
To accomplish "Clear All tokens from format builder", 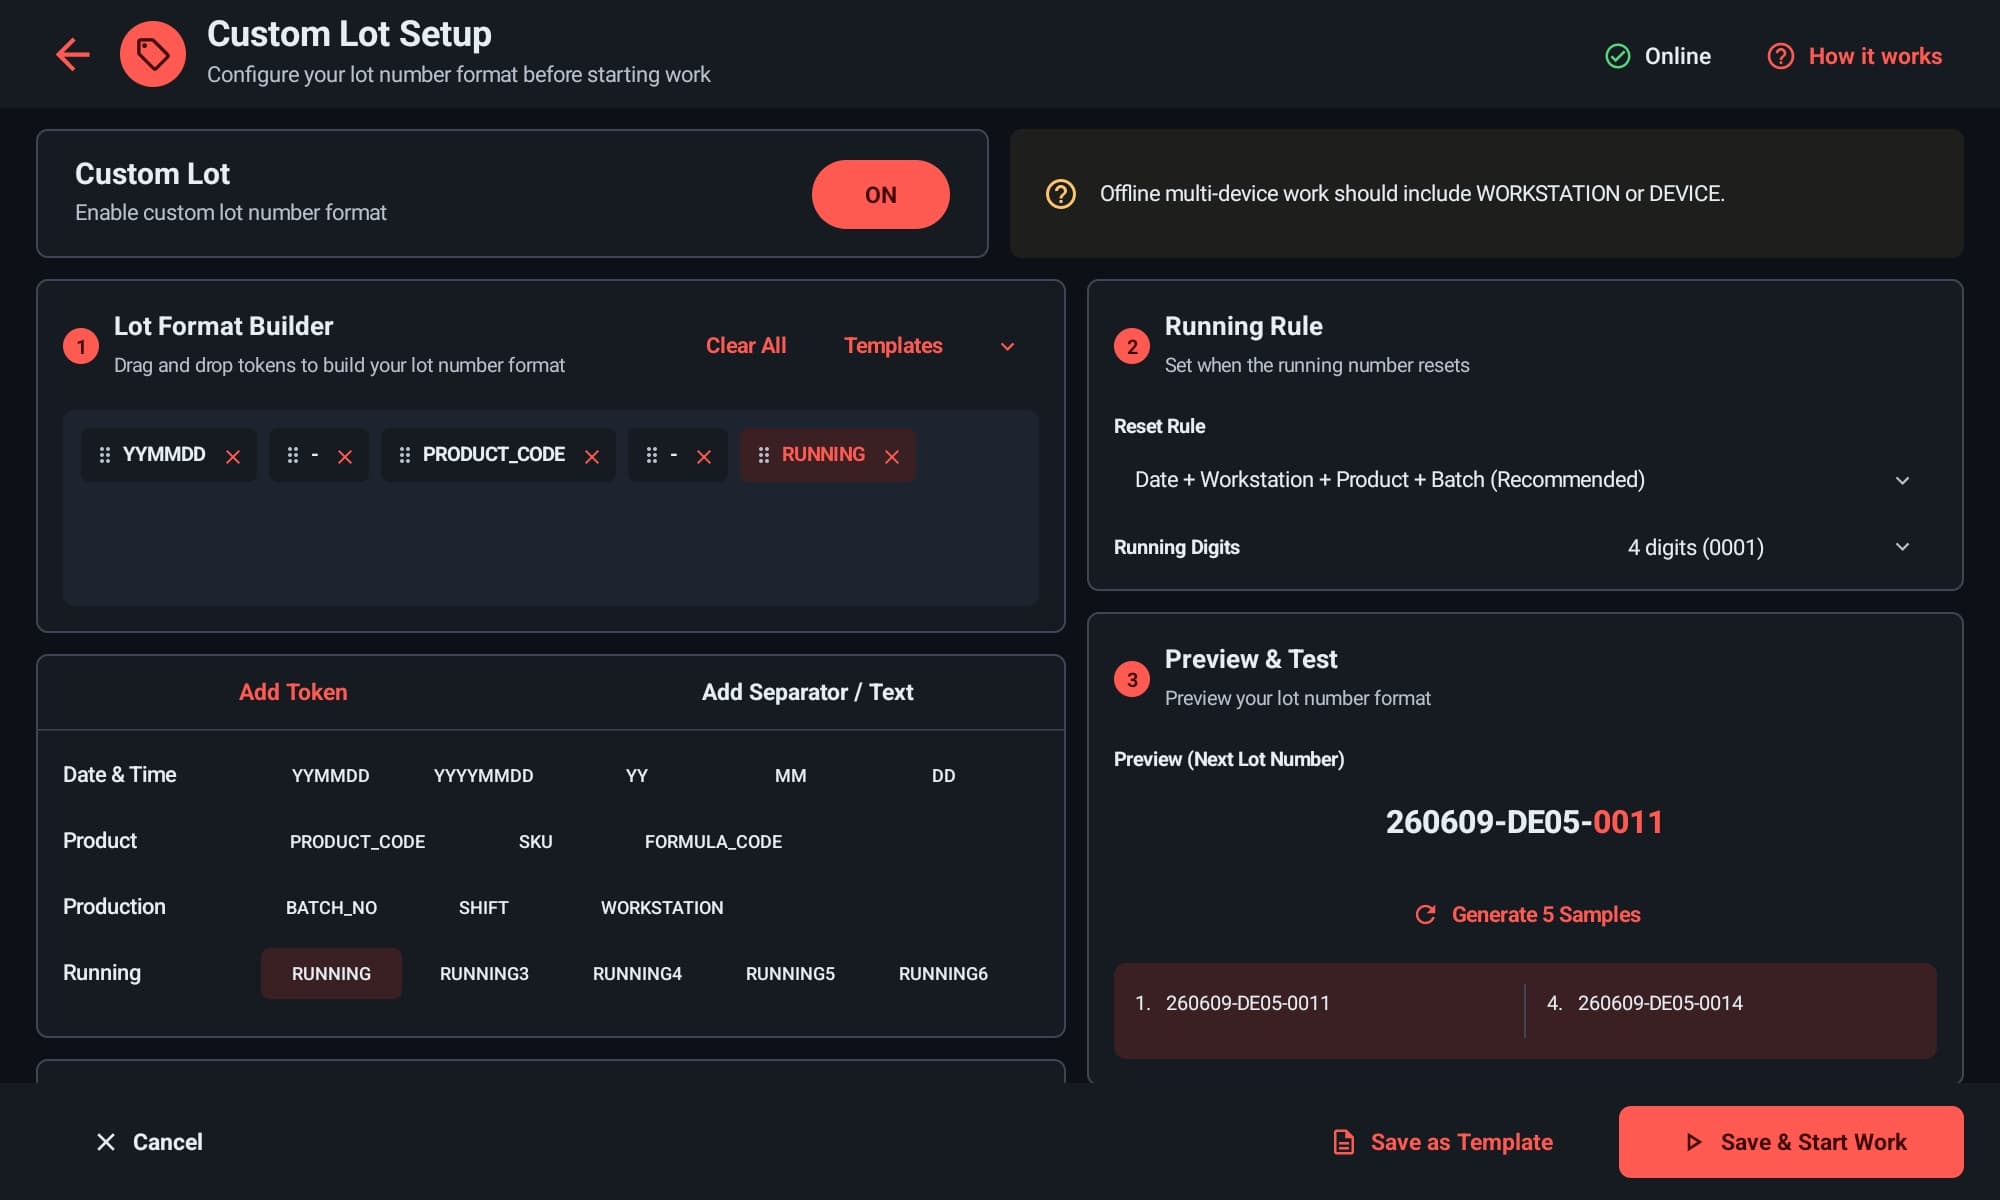I will coord(746,345).
